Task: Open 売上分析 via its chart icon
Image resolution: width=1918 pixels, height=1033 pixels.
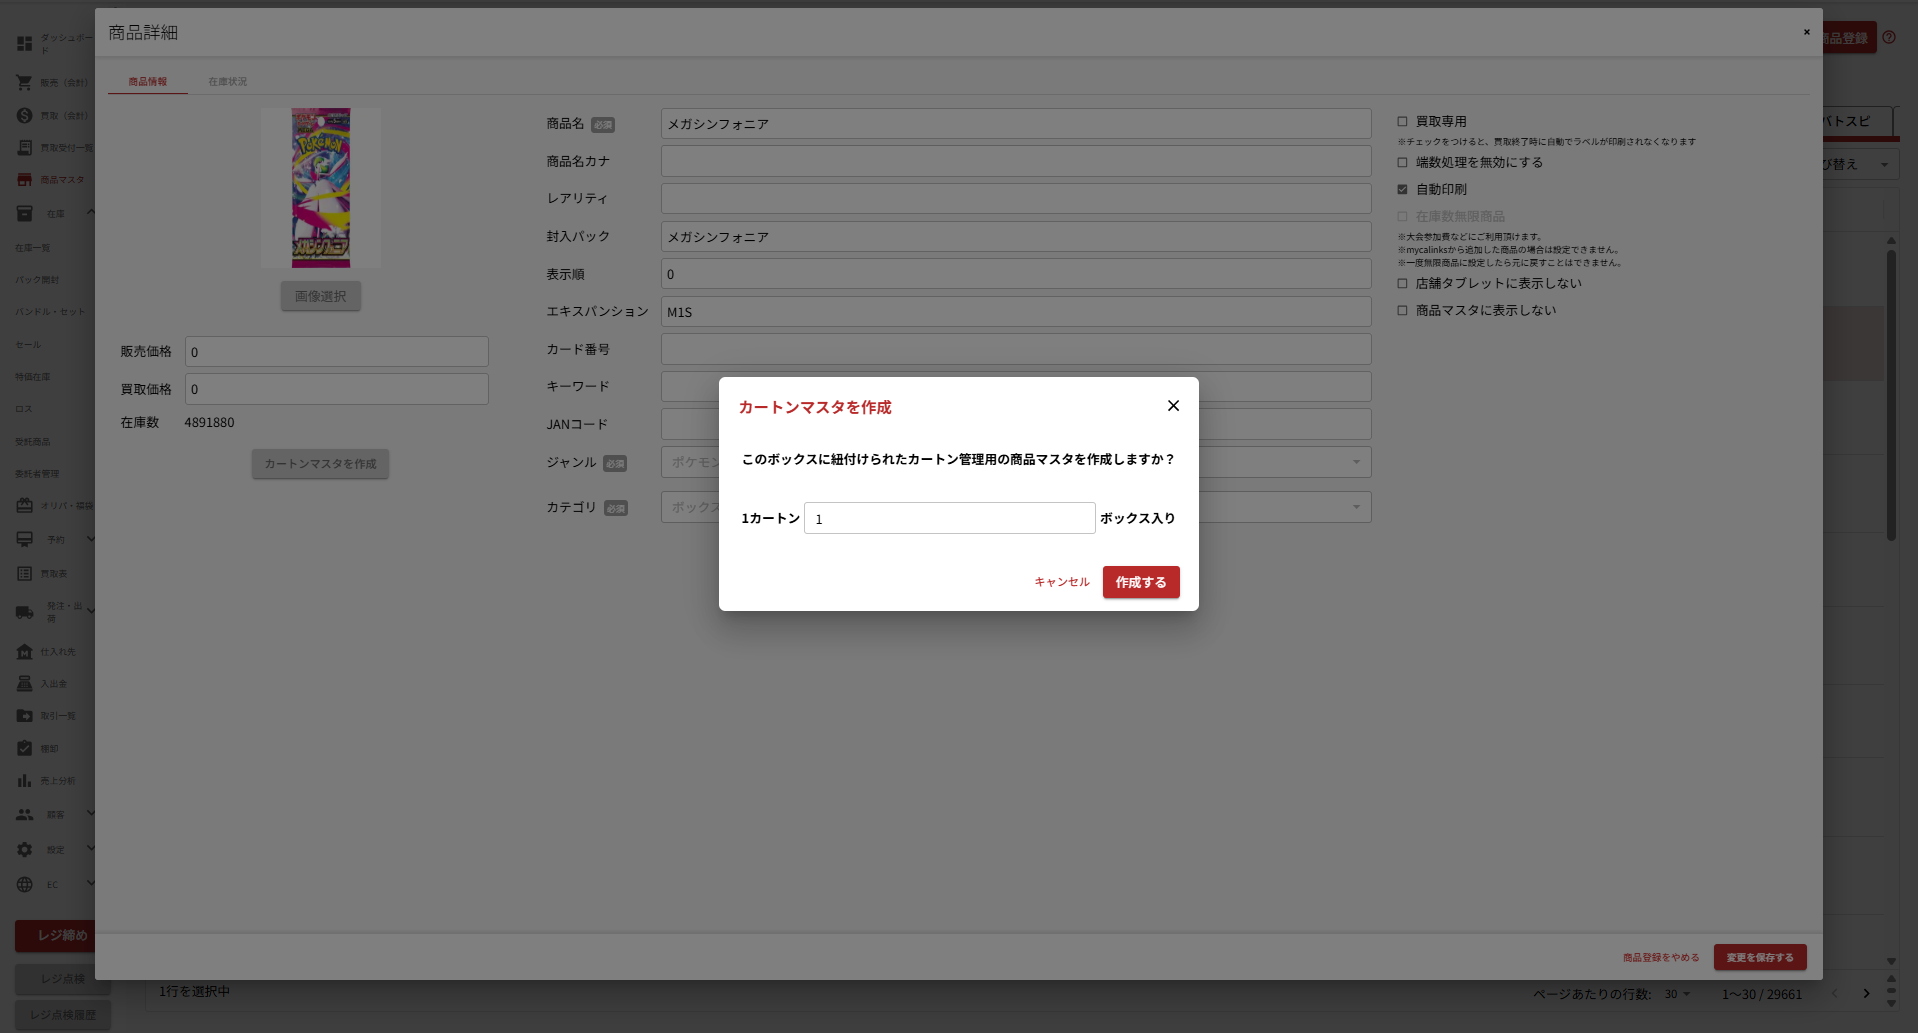Action: [x=24, y=781]
